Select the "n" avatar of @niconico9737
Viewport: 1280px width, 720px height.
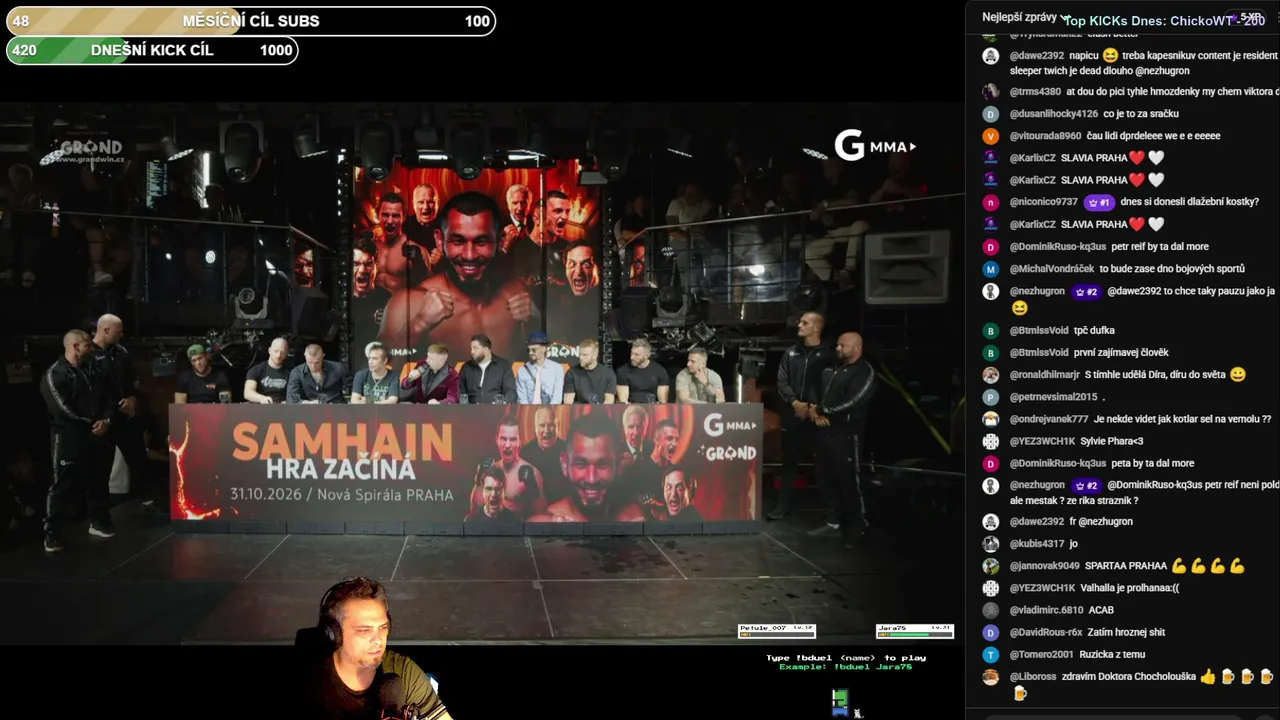tap(991, 202)
